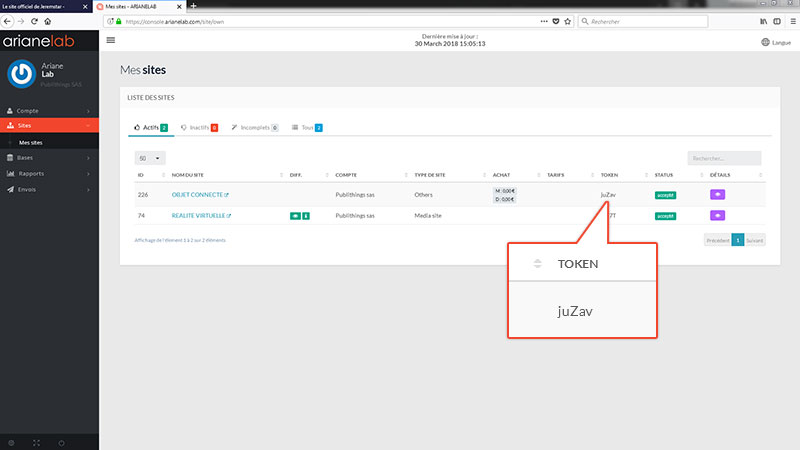Click the green info icon in row 74
Image resolution: width=800 pixels, height=450 pixels.
pyautogui.click(x=306, y=216)
